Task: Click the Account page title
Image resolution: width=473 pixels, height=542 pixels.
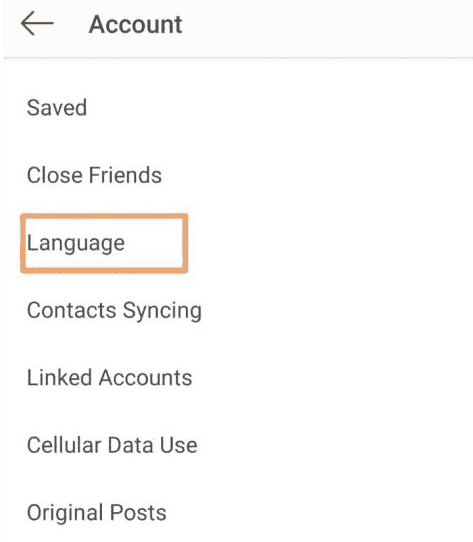Action: click(x=135, y=25)
